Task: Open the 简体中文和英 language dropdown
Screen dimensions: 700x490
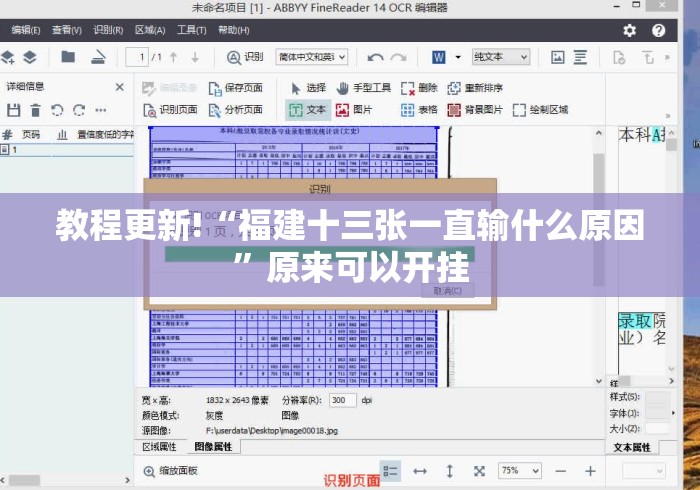Action: click(x=312, y=57)
